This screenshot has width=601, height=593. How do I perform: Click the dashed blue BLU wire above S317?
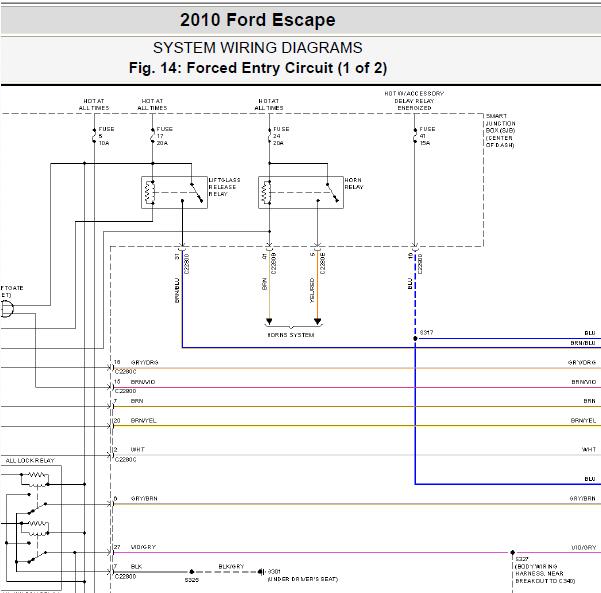tap(415, 293)
